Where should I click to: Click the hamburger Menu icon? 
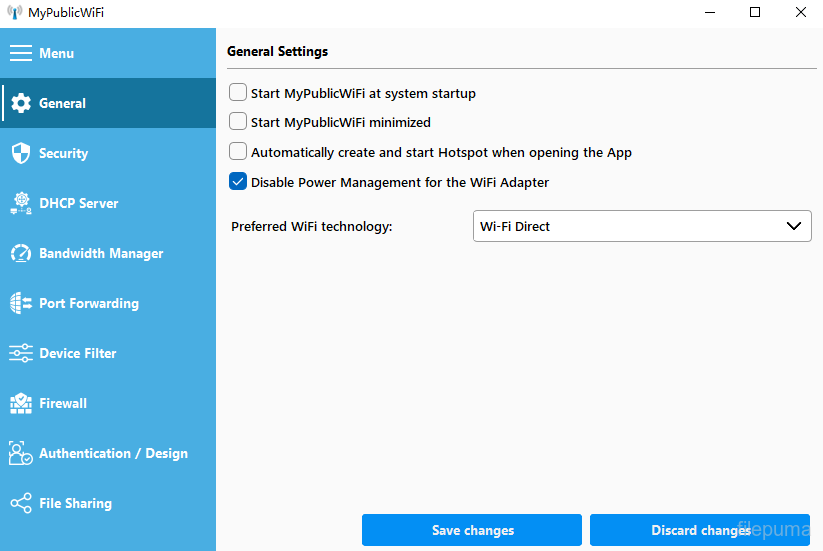[x=21, y=53]
